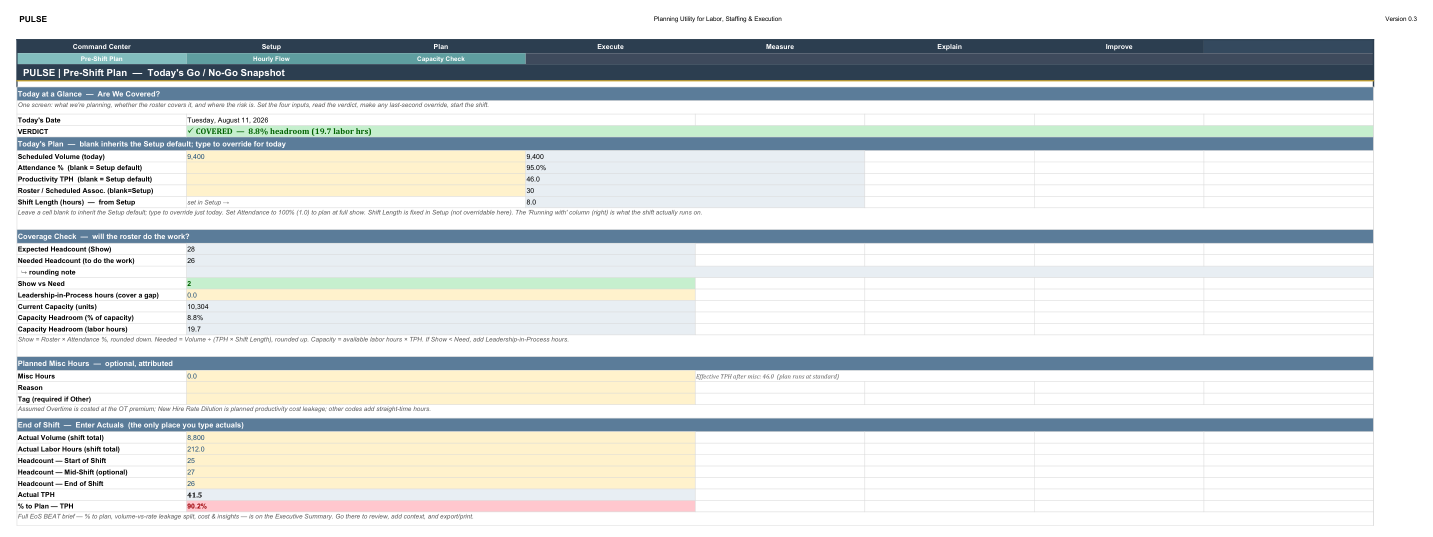Click the Tag (required if Other) input
Image resolution: width=1433 pixels, height=537 pixels.
[440, 398]
